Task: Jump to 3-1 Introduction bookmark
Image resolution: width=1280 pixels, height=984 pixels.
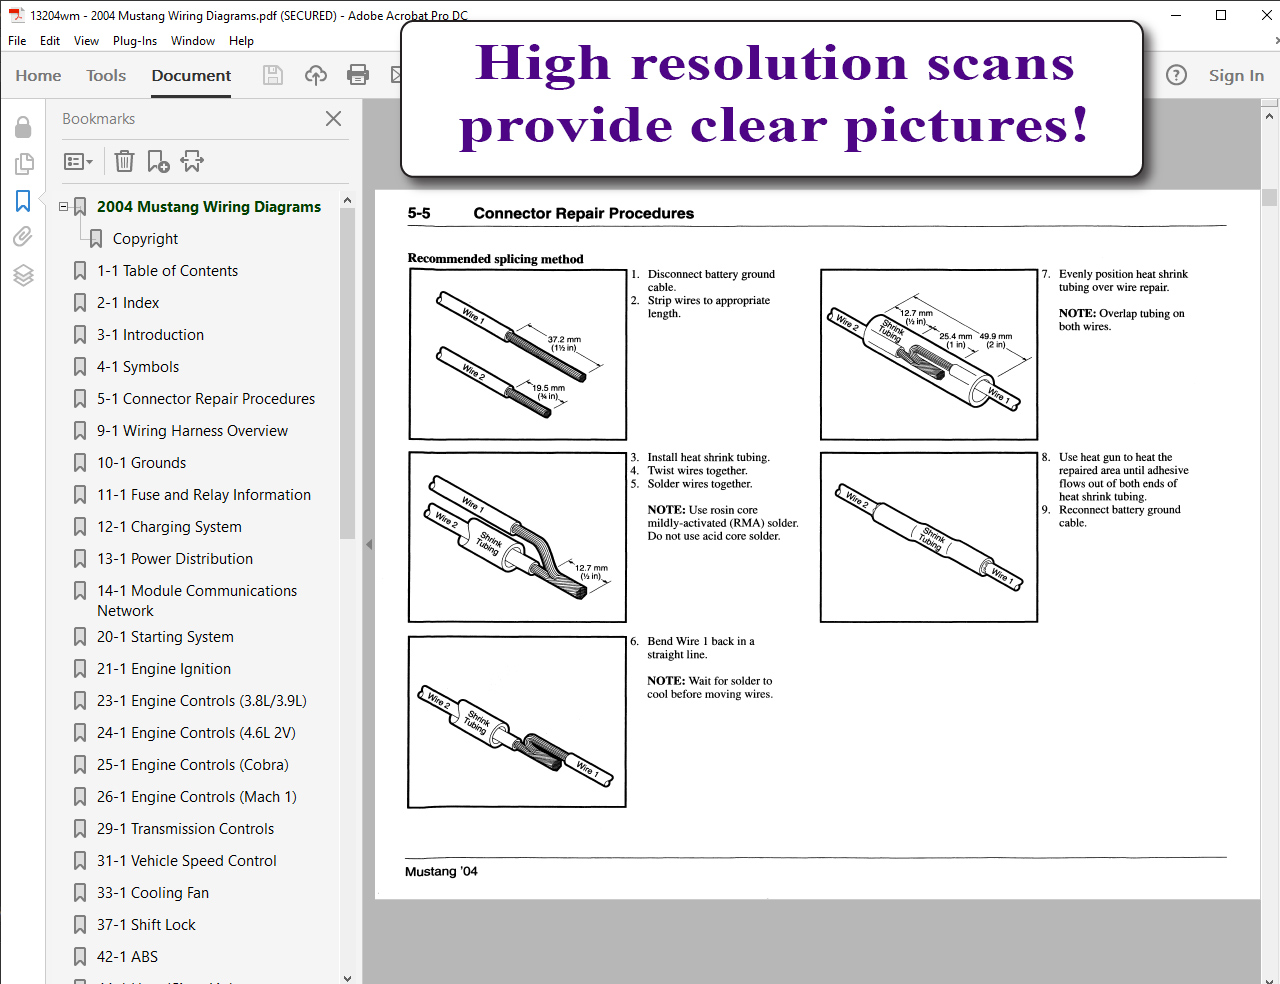Action: coord(150,335)
